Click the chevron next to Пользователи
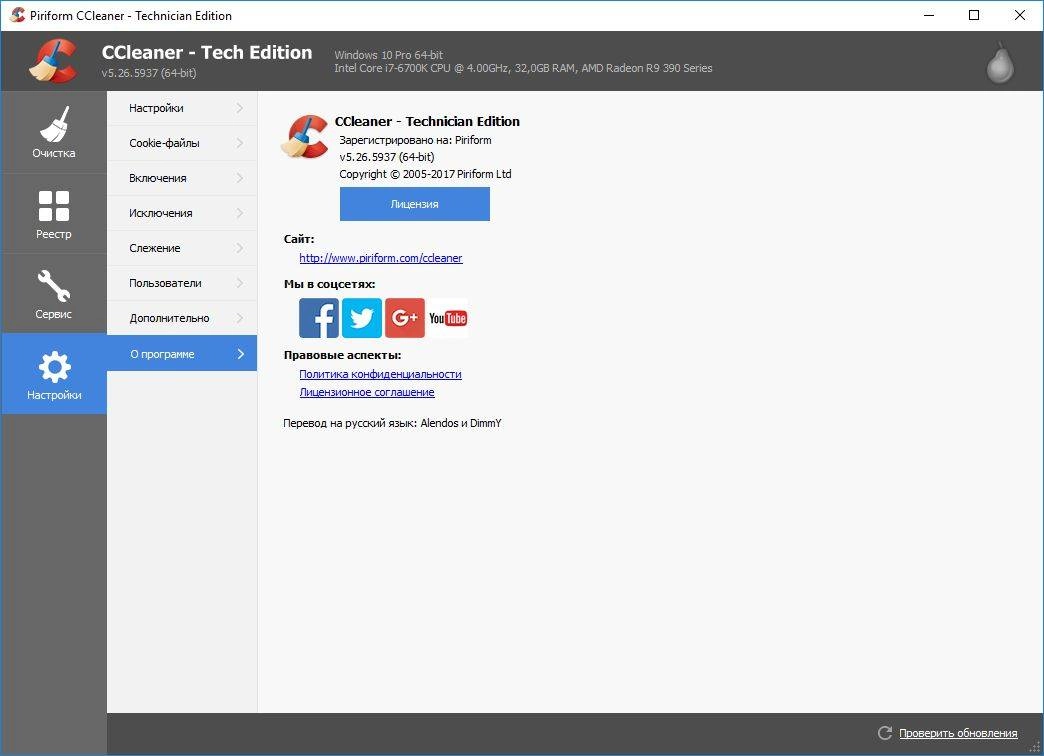 coord(240,283)
